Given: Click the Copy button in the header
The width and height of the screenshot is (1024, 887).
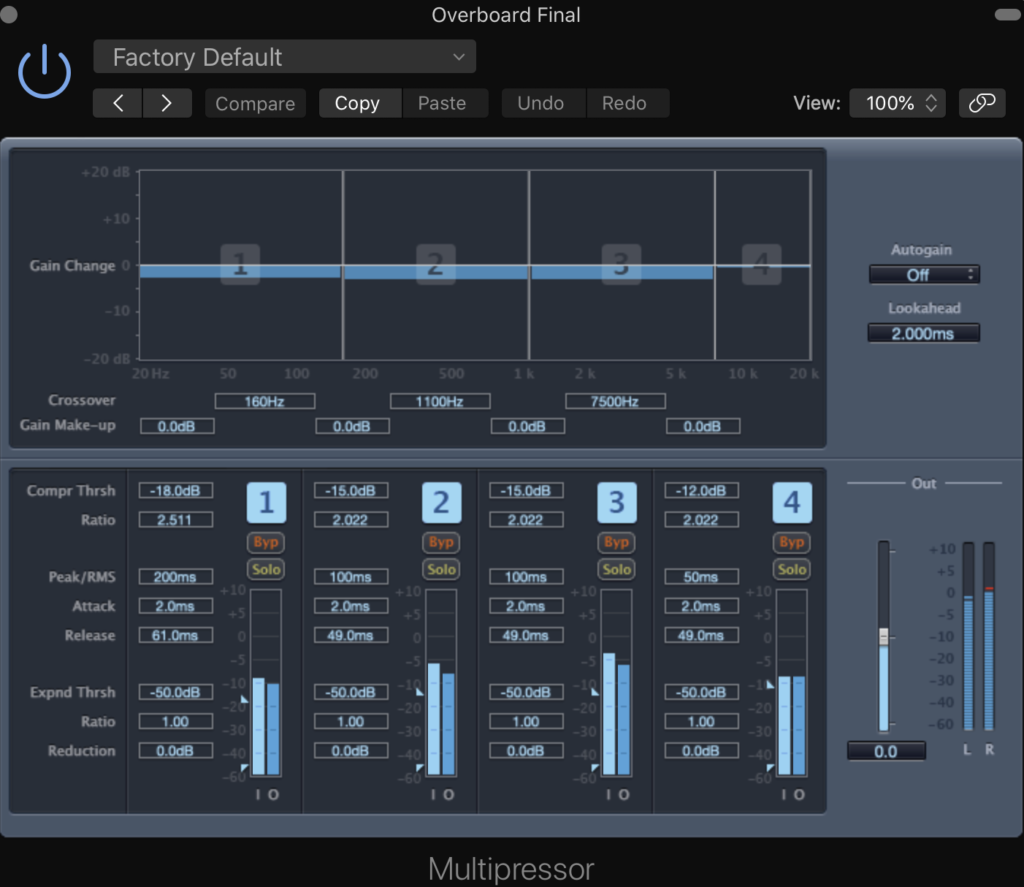Looking at the screenshot, I should tap(359, 103).
